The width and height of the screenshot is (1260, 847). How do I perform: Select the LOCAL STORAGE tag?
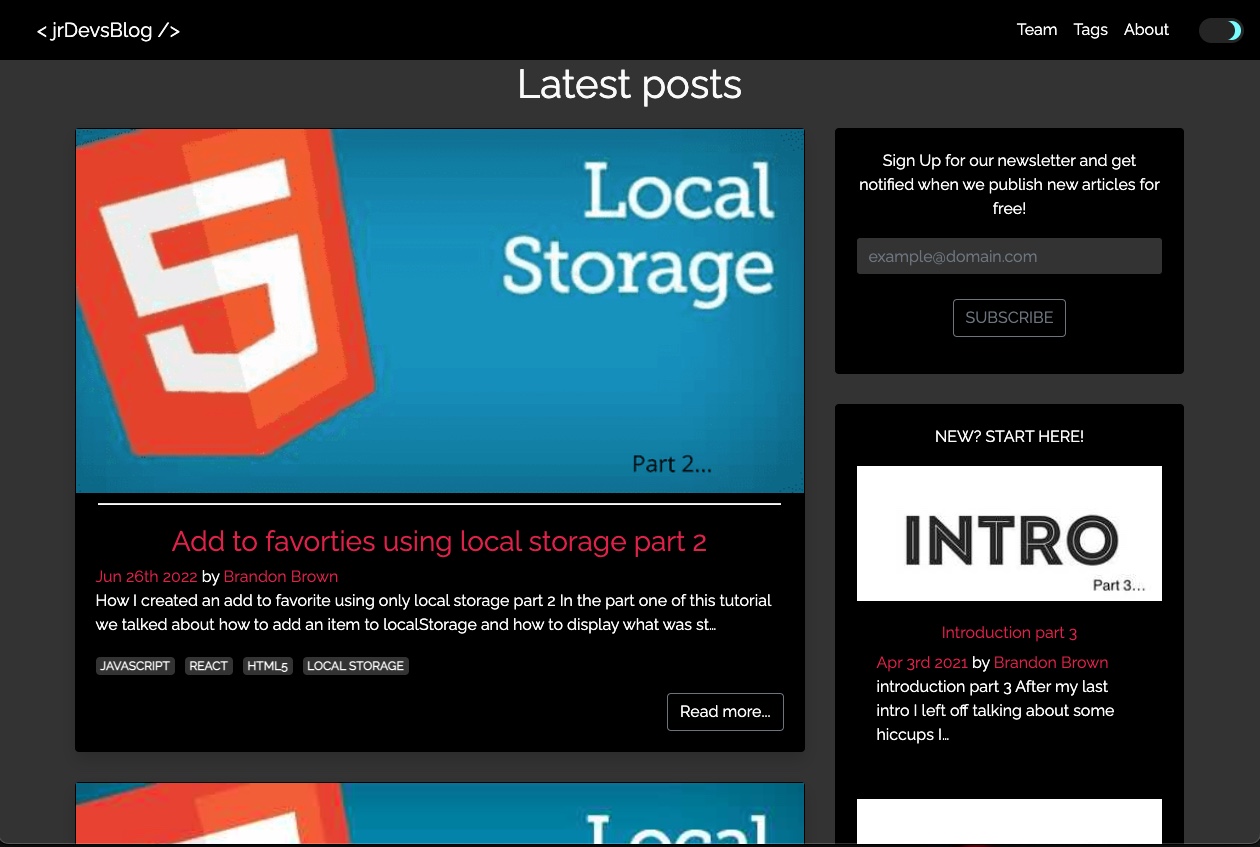click(x=356, y=666)
